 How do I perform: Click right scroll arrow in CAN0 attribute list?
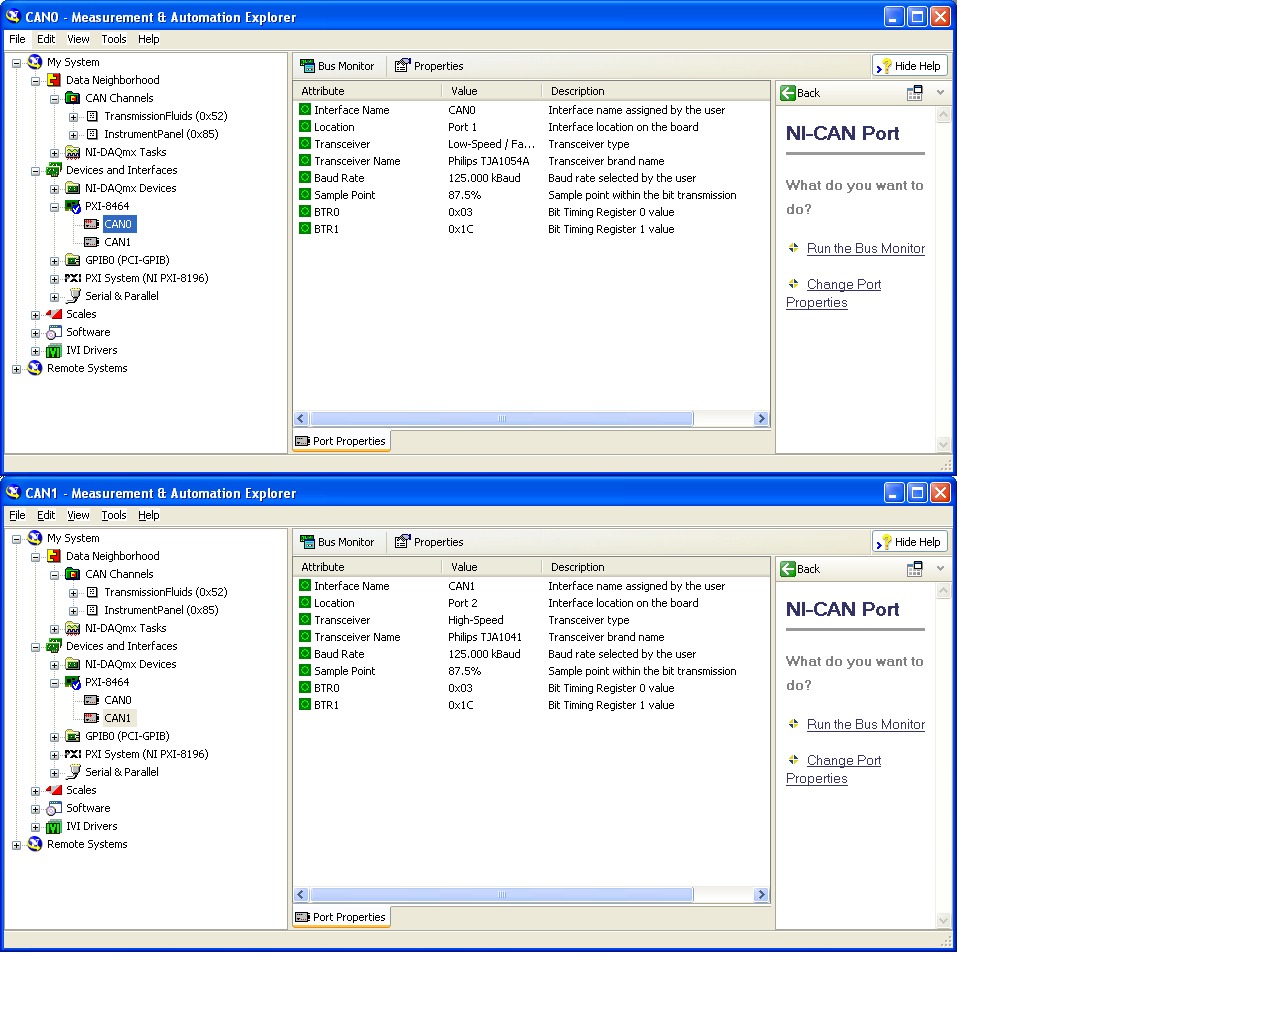tap(761, 419)
